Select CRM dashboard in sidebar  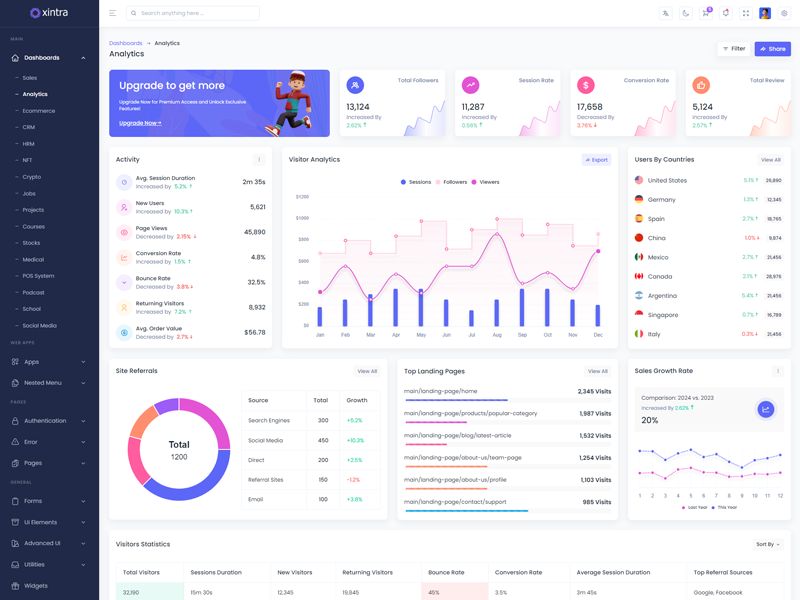click(29, 127)
